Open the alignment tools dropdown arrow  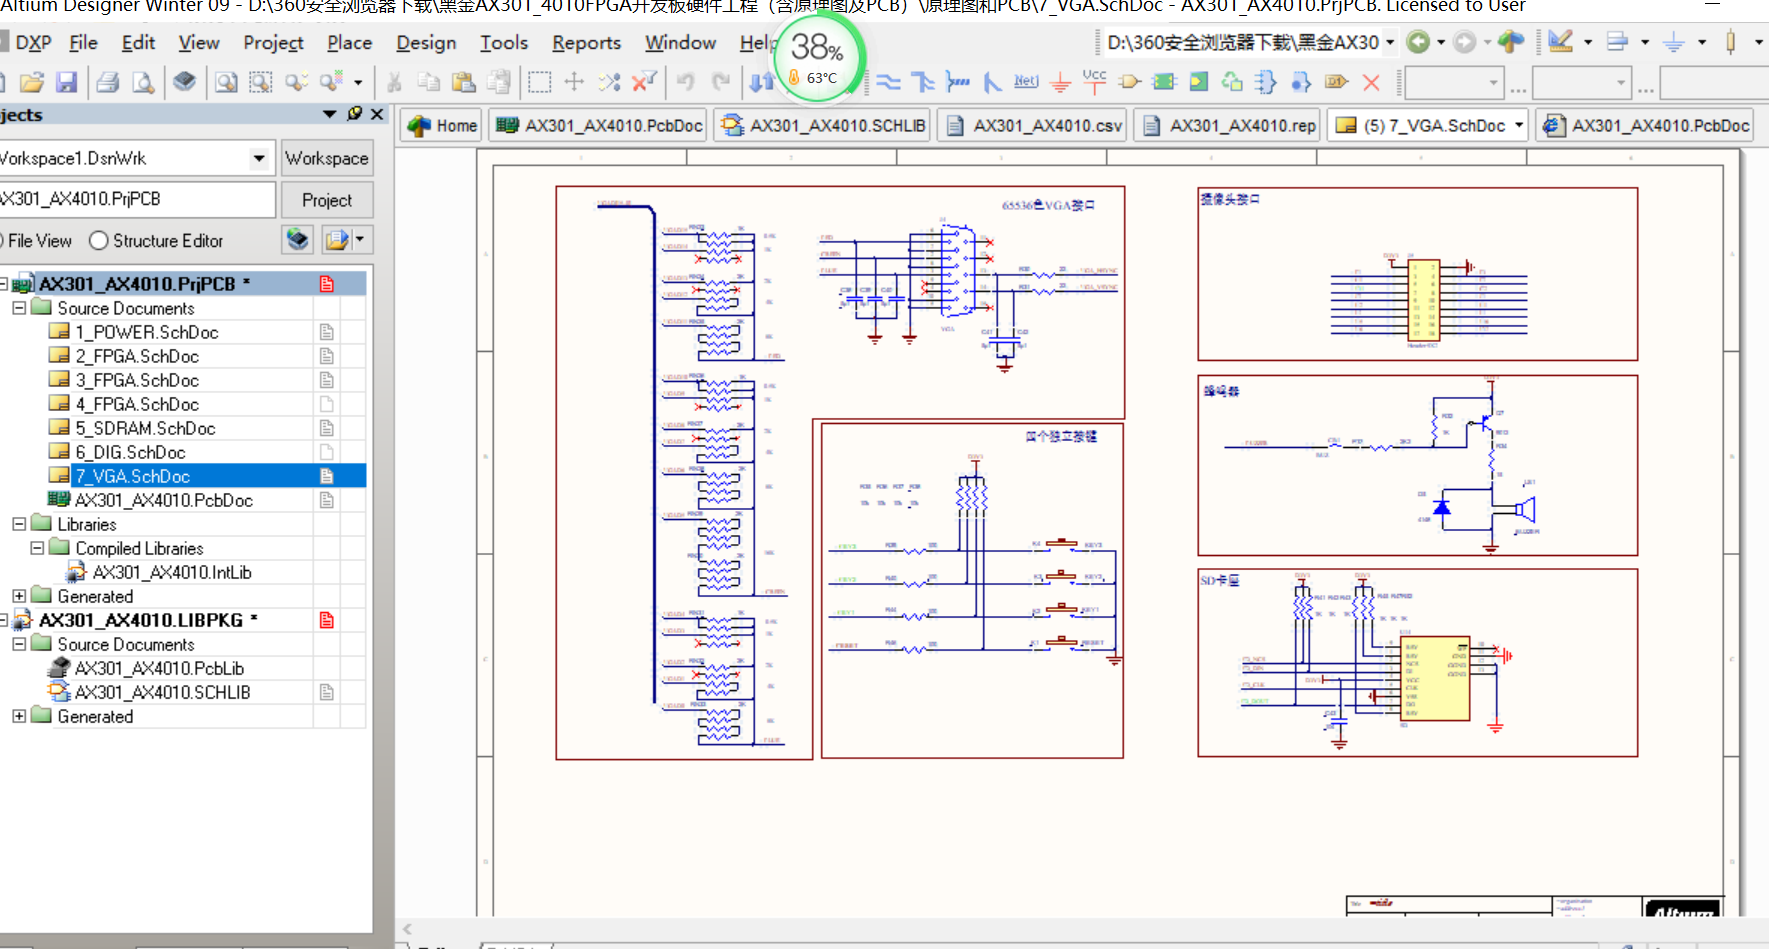pos(1644,42)
